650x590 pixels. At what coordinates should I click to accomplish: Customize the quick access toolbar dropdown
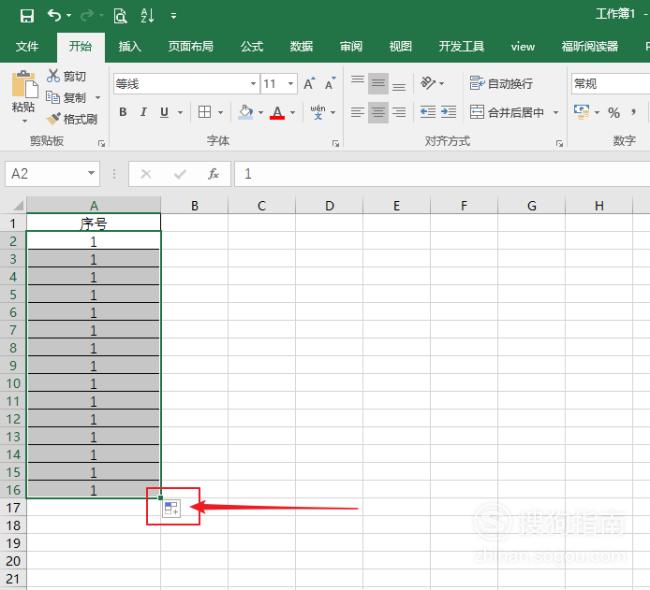click(173, 16)
